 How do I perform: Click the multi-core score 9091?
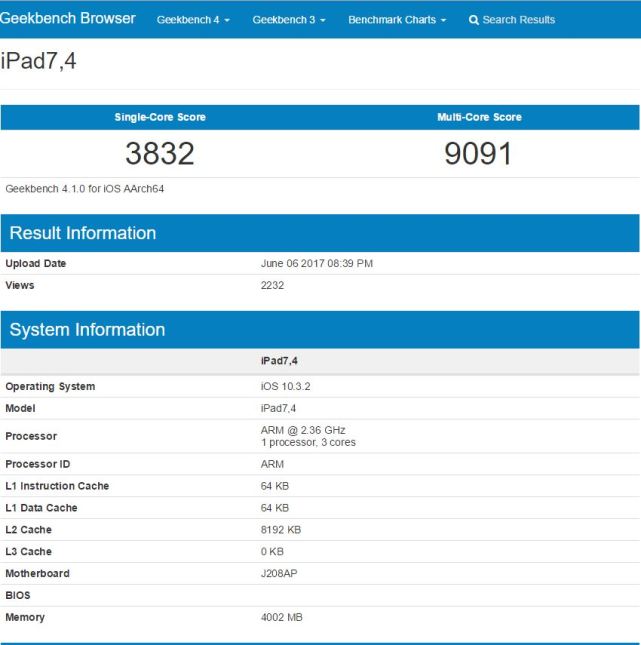[x=478, y=153]
